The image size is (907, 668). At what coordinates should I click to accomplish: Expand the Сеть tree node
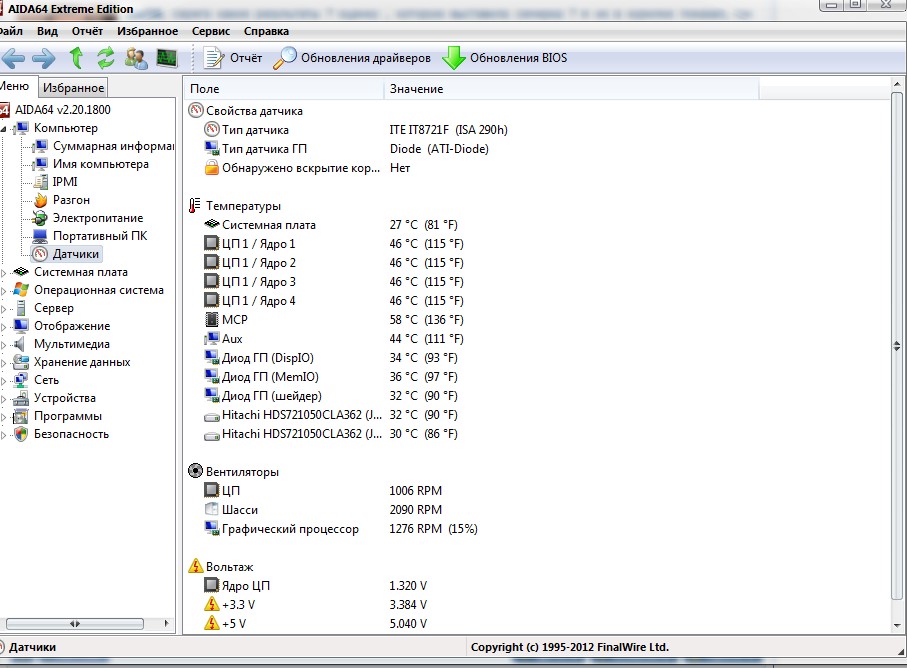pos(3,381)
